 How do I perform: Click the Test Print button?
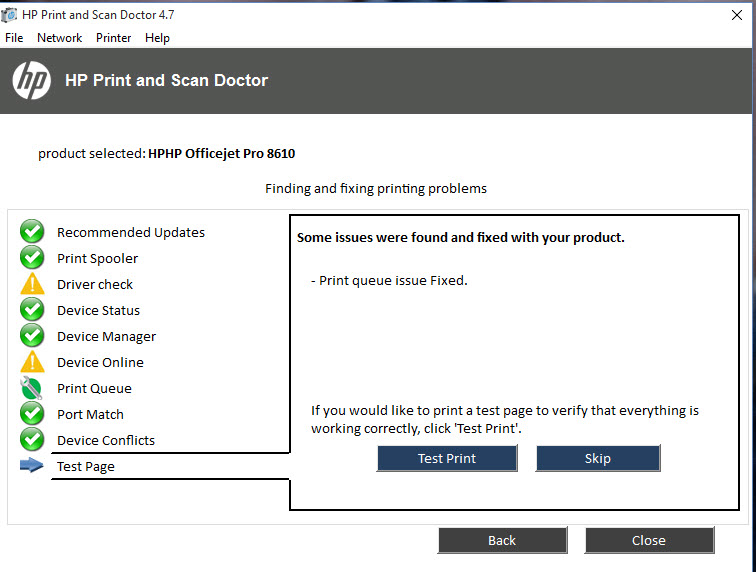pyautogui.click(x=447, y=458)
